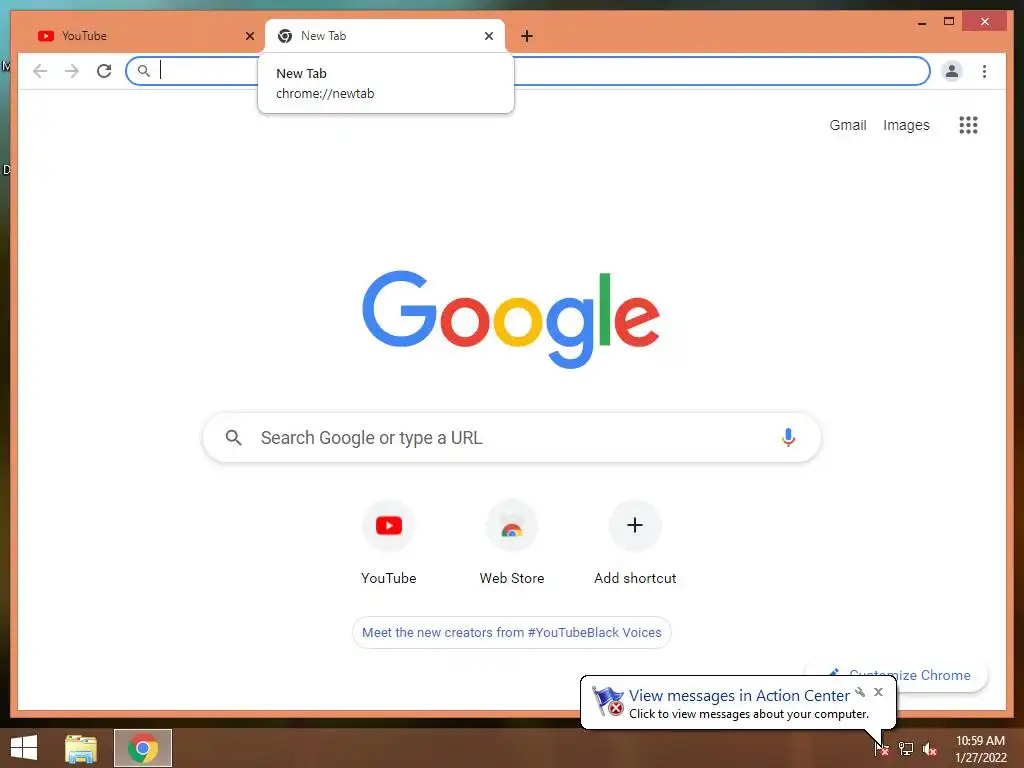This screenshot has height=768, width=1024.
Task: Open the Google apps grid
Action: pos(968,125)
